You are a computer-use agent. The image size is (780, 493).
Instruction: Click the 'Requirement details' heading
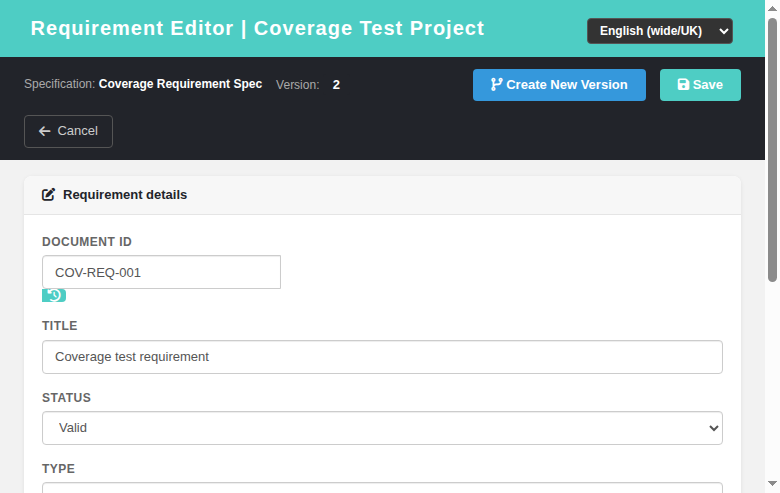click(125, 195)
